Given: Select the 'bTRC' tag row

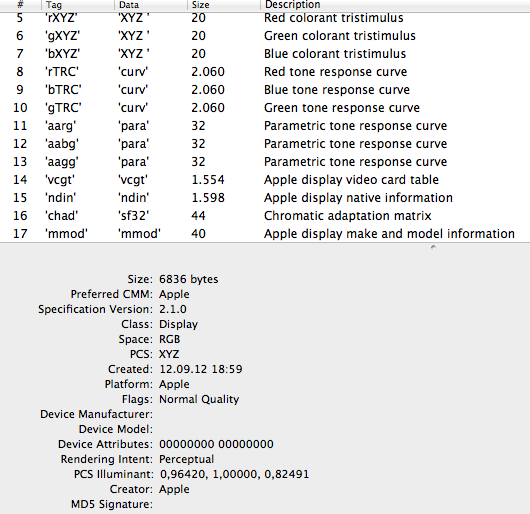Looking at the screenshot, I should pos(265,90).
